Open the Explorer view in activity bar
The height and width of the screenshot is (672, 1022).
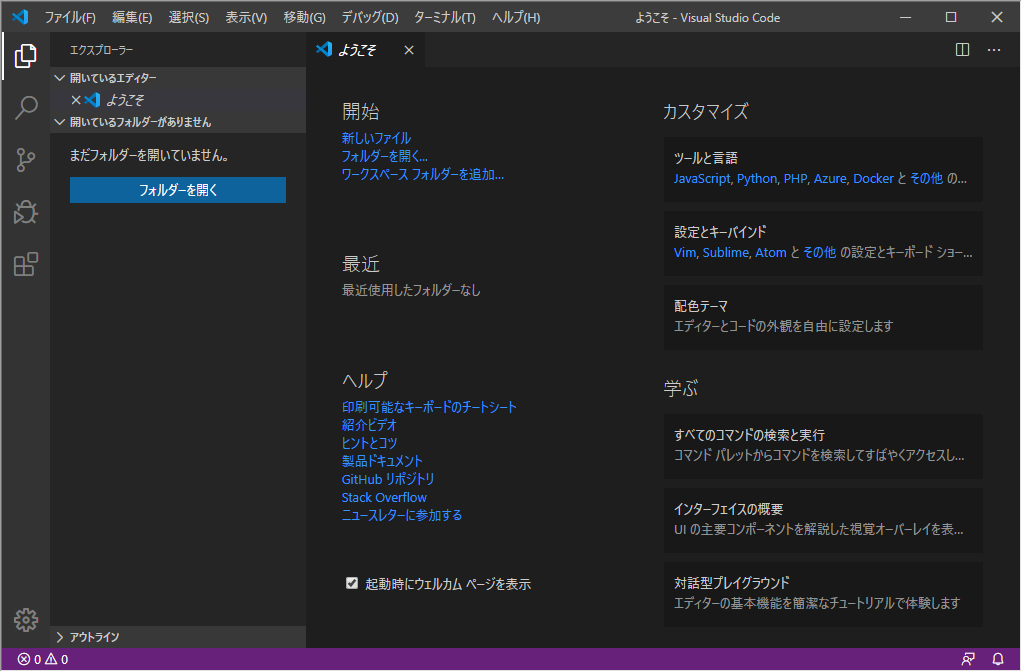pyautogui.click(x=25, y=56)
